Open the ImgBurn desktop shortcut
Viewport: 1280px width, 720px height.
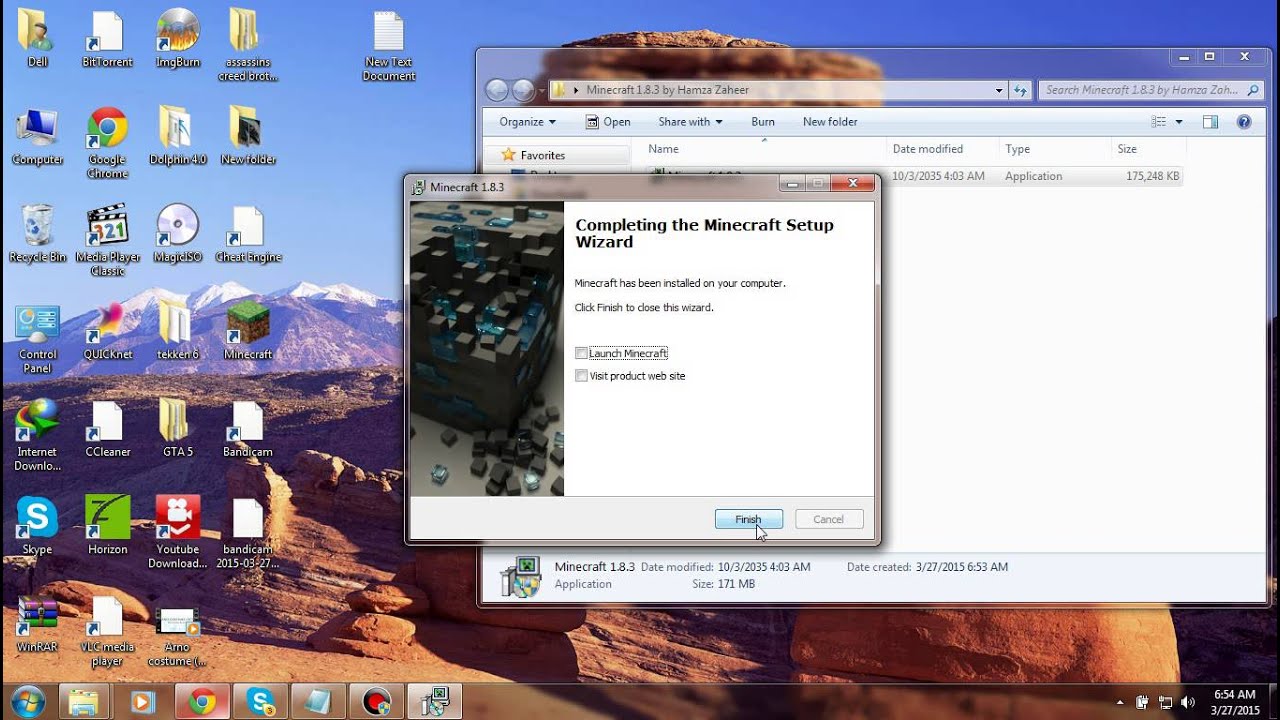click(178, 38)
